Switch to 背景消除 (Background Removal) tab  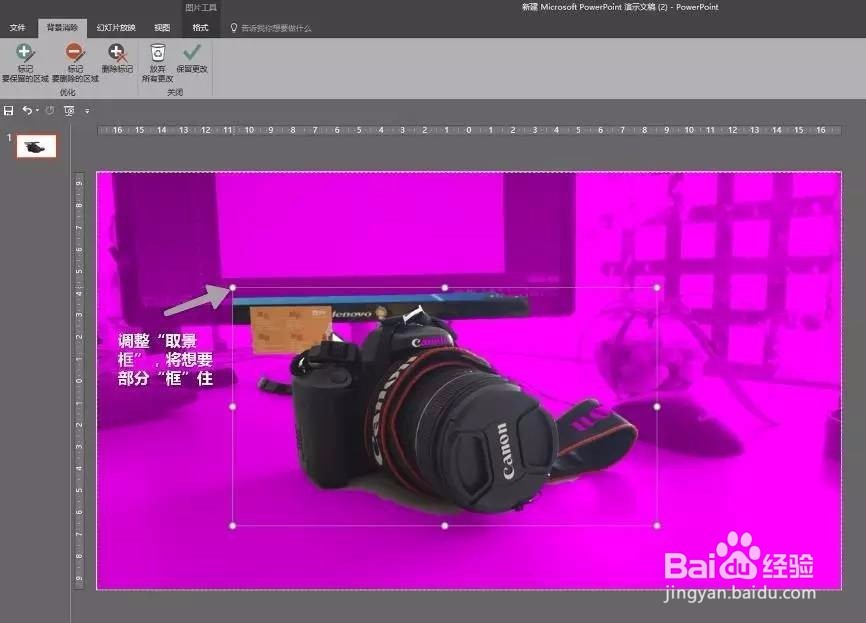pyautogui.click(x=62, y=28)
